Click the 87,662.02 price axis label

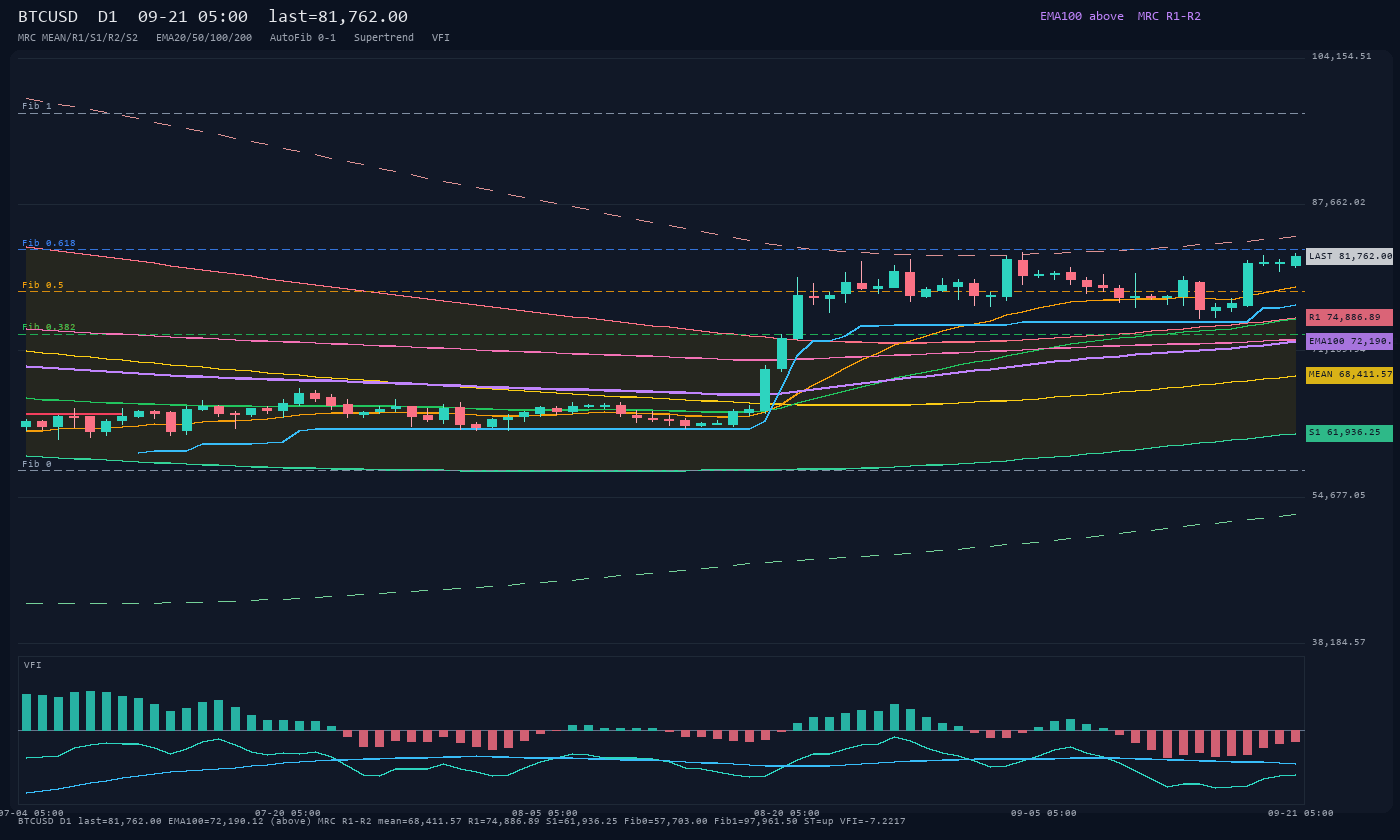[x=1339, y=202]
